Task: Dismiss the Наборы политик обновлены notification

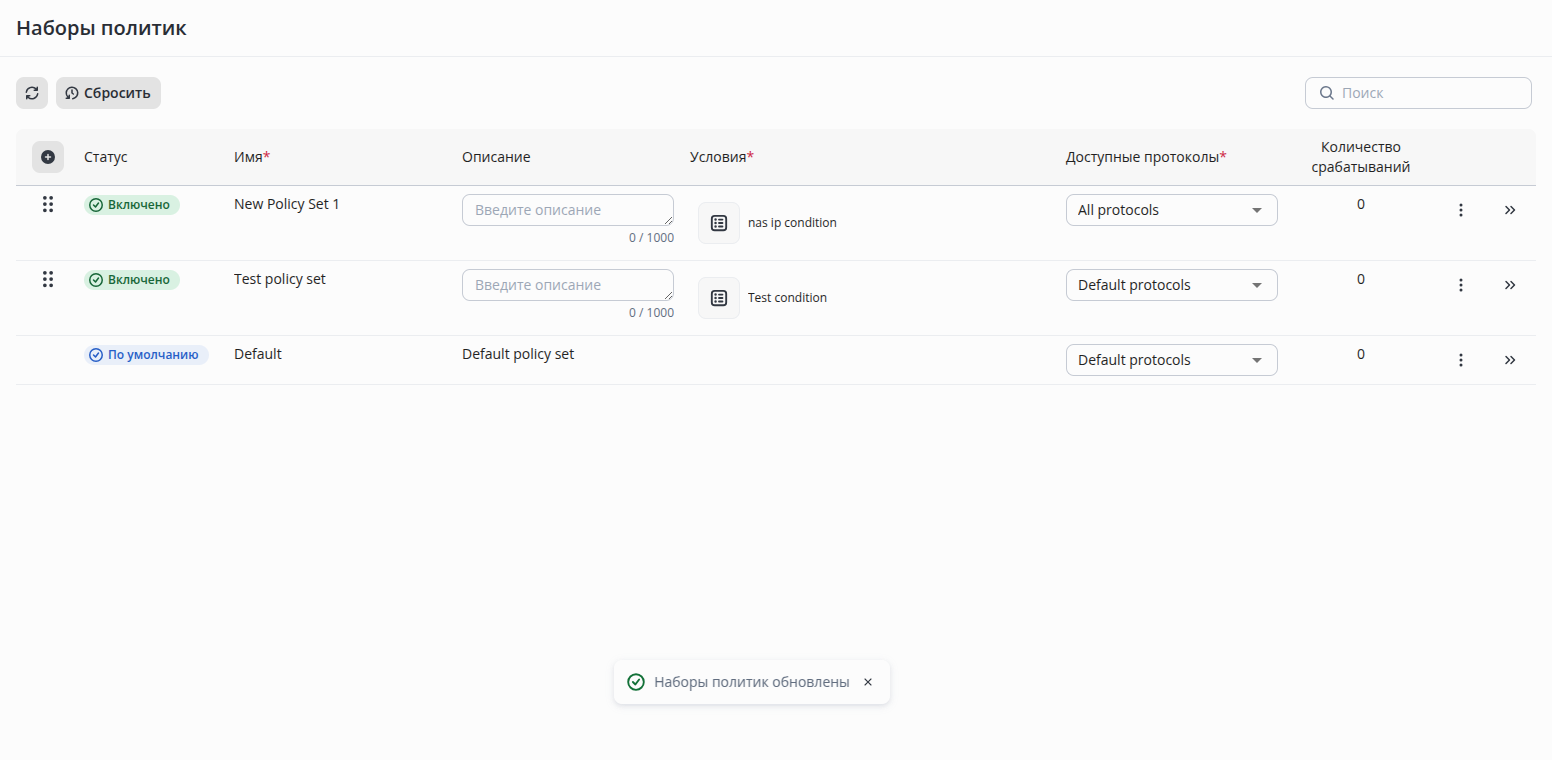Action: (868, 682)
